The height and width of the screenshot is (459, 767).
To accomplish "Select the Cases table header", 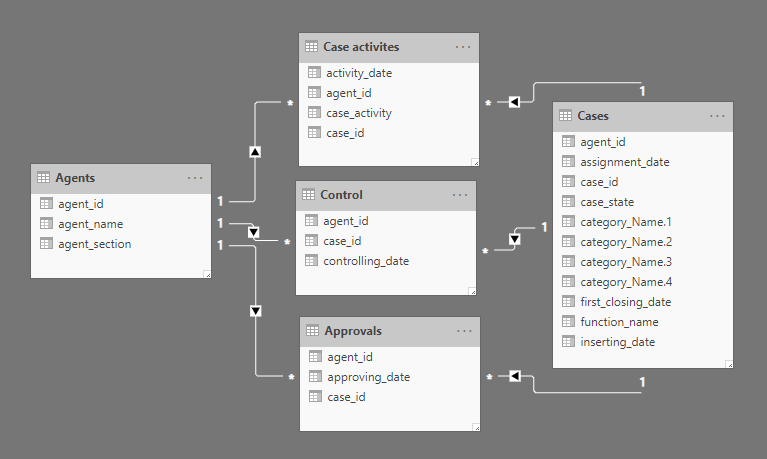I will point(643,116).
